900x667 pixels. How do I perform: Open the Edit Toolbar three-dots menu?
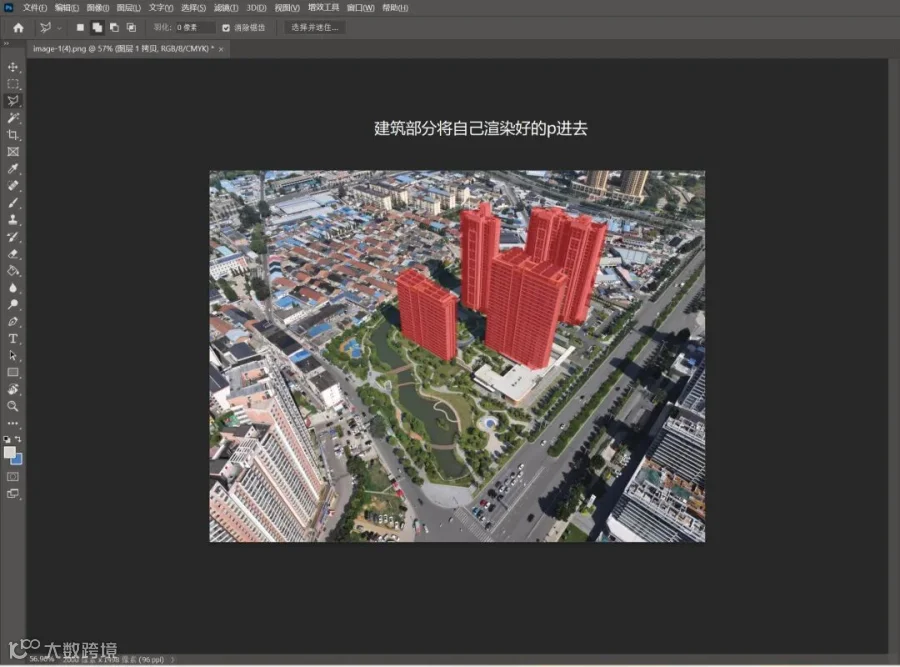(13, 423)
